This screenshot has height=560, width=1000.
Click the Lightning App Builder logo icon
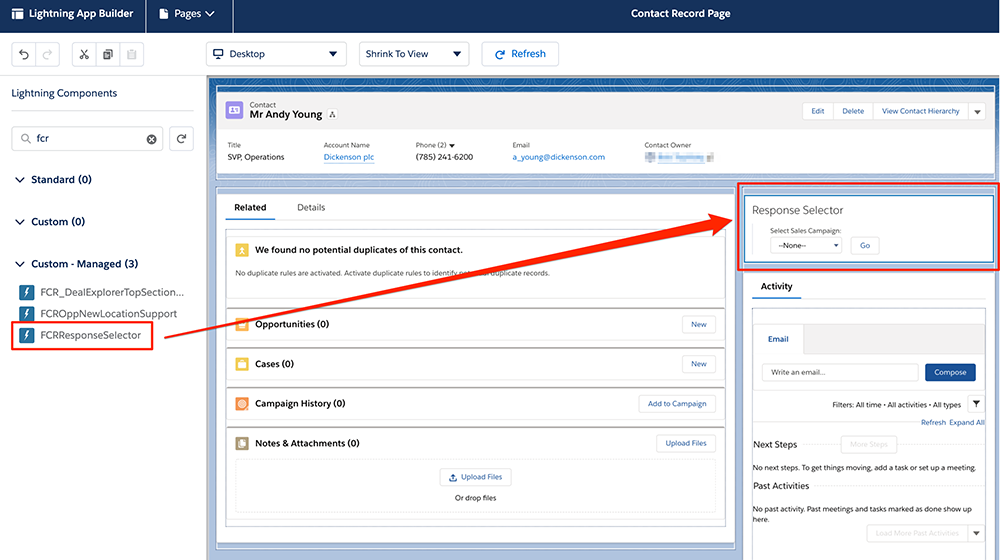click(17, 13)
